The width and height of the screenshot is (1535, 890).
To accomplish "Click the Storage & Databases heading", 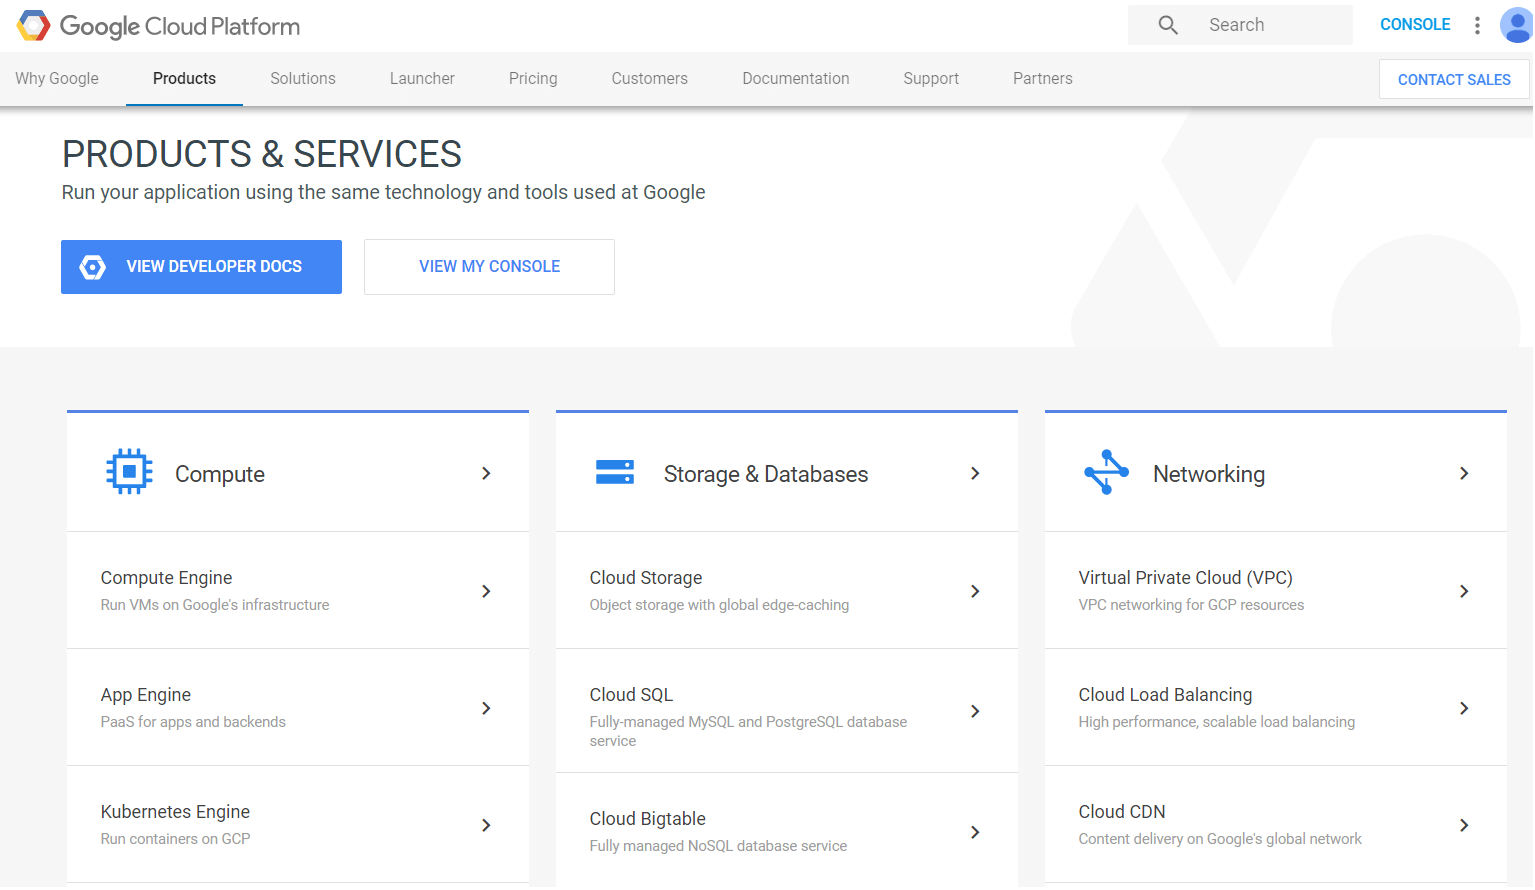I will tap(766, 474).
